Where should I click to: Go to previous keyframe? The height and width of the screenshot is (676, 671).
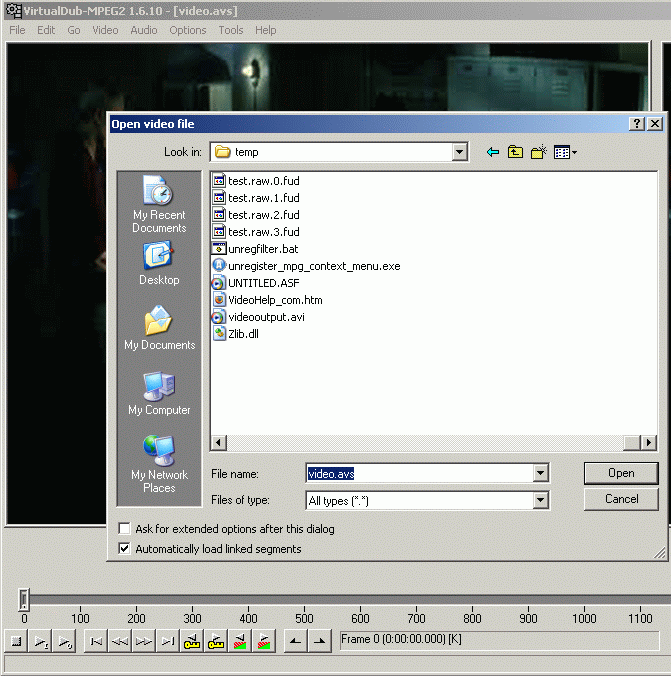click(192, 641)
